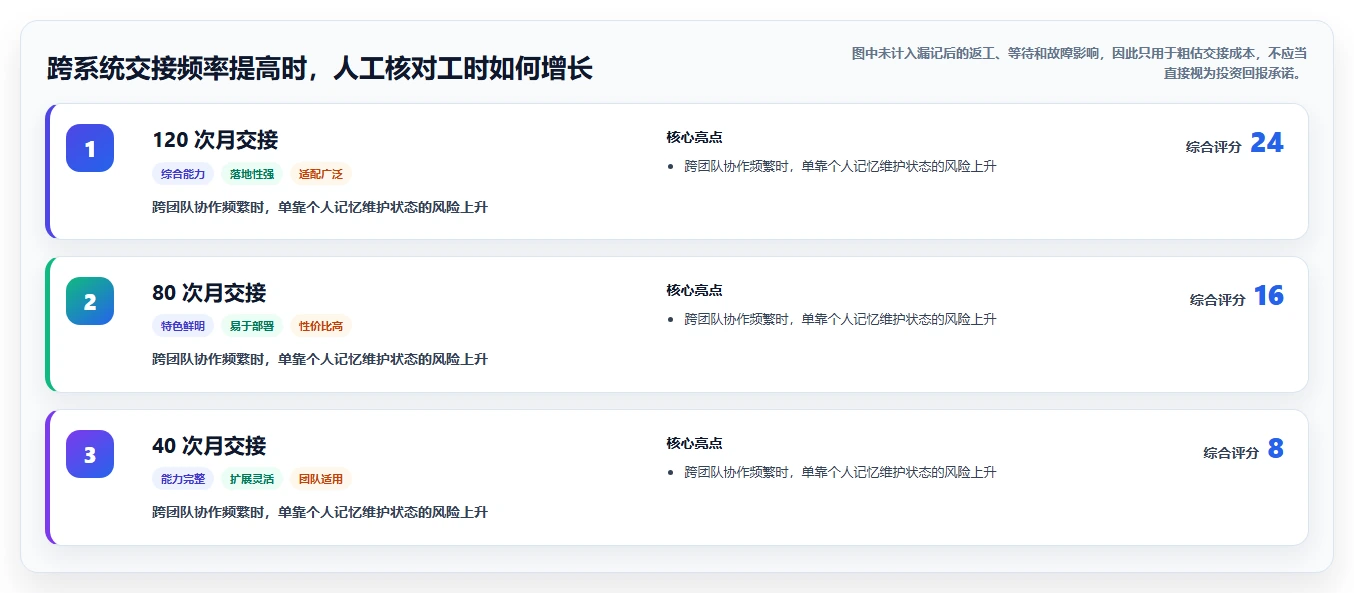Screen dimensions: 1354x593
Task: Click 综合评分 label beside score 8
Action: [x=1231, y=453]
